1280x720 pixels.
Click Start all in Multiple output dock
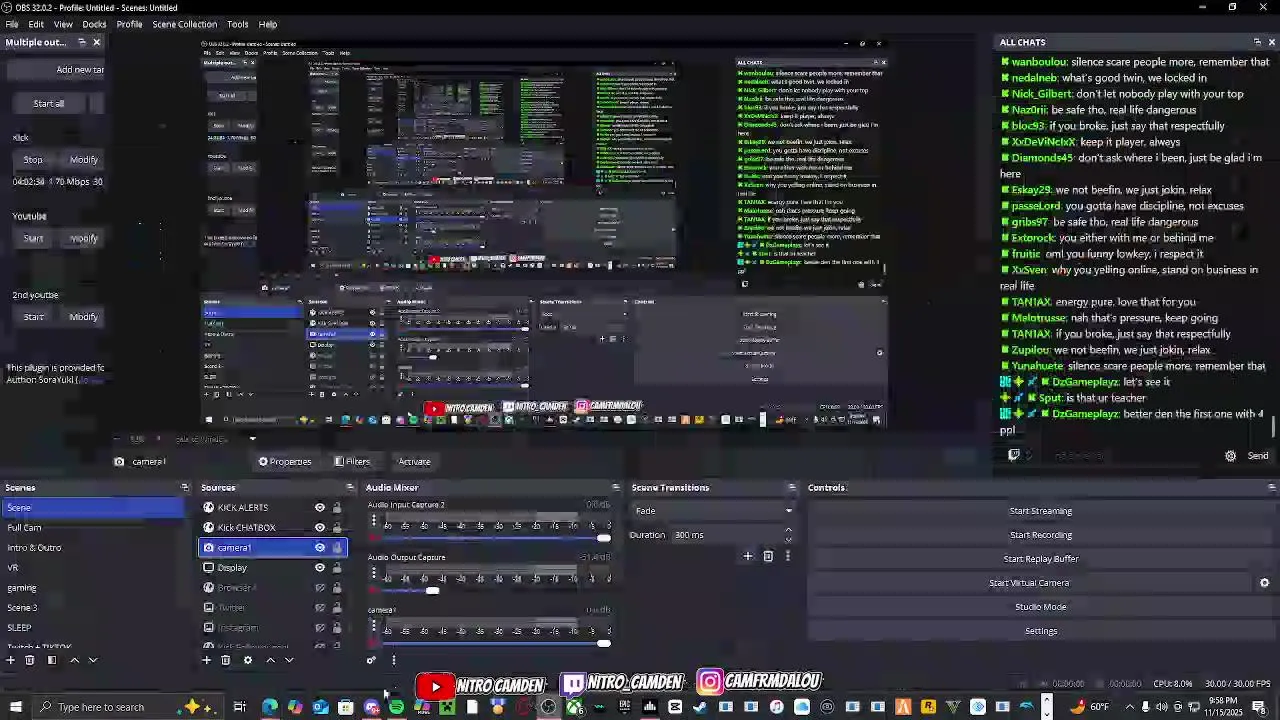48,104
